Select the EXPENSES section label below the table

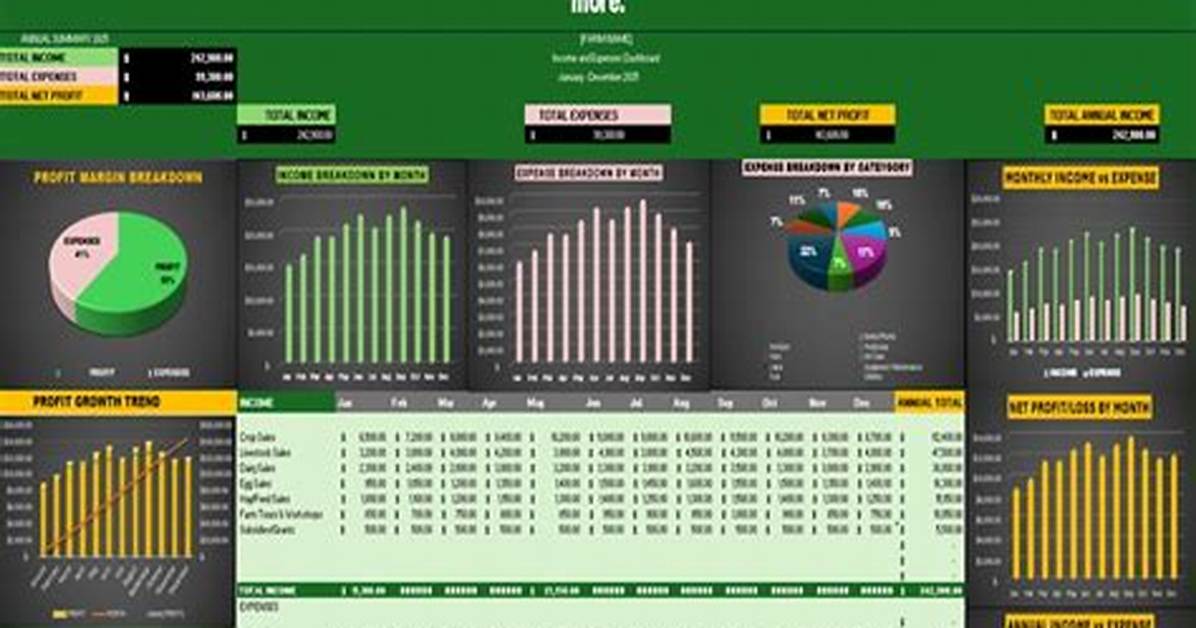coord(259,607)
